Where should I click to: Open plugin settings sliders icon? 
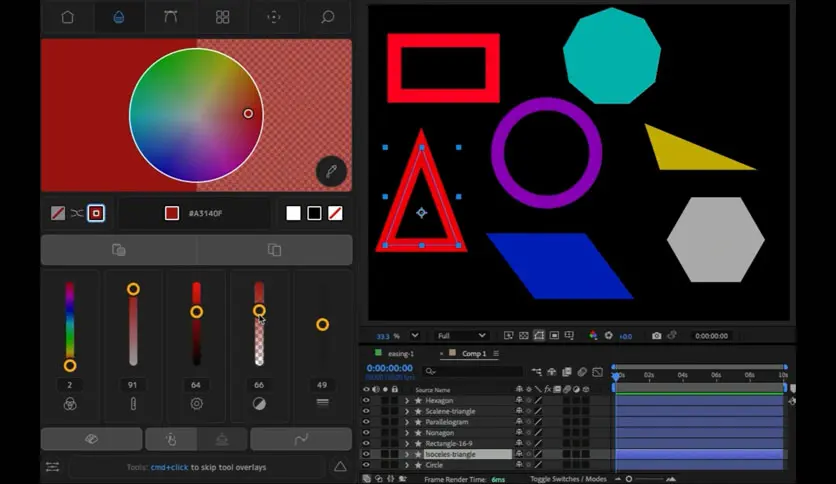(52, 467)
